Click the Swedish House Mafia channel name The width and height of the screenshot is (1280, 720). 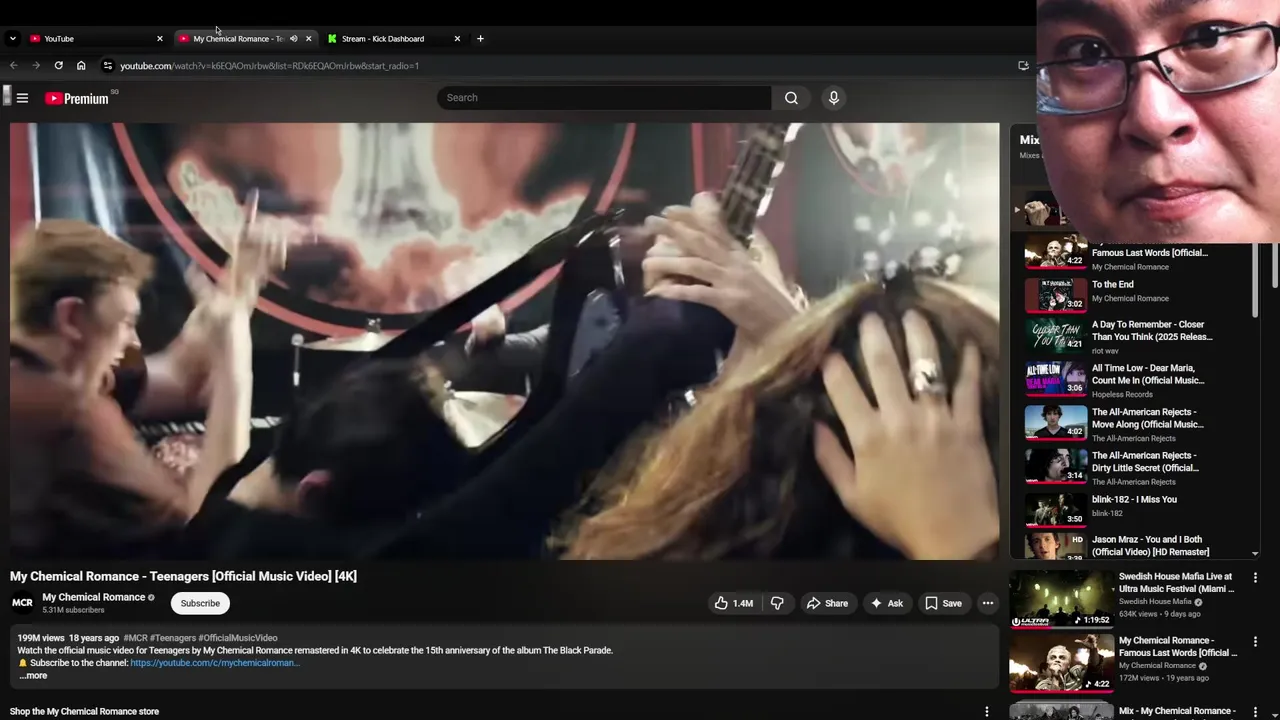[x=1155, y=602]
